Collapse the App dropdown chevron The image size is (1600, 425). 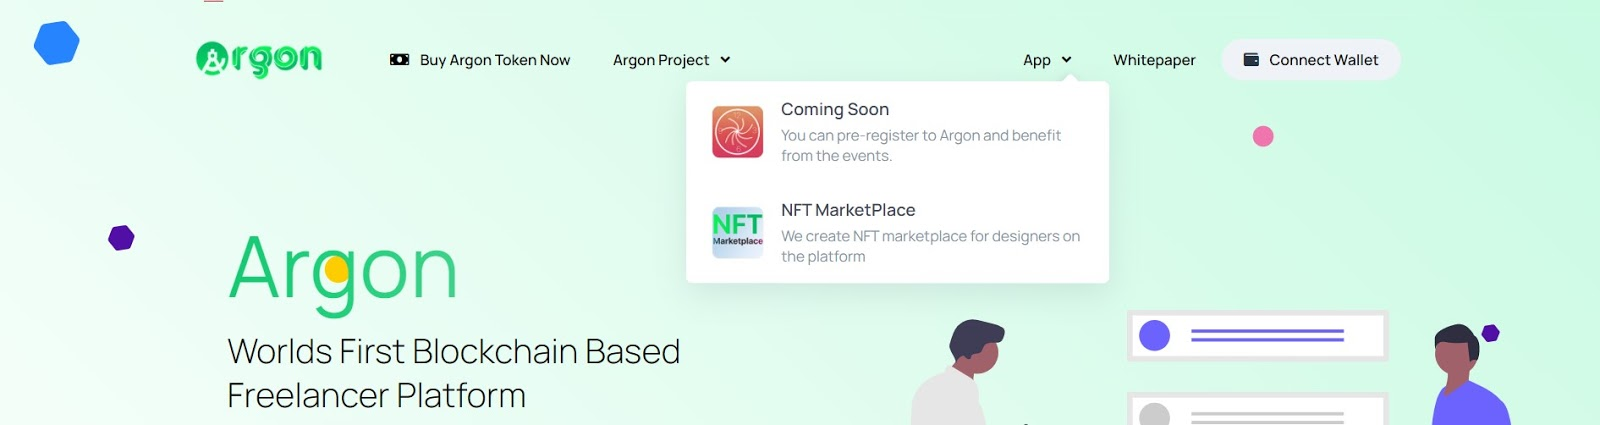tap(1066, 60)
